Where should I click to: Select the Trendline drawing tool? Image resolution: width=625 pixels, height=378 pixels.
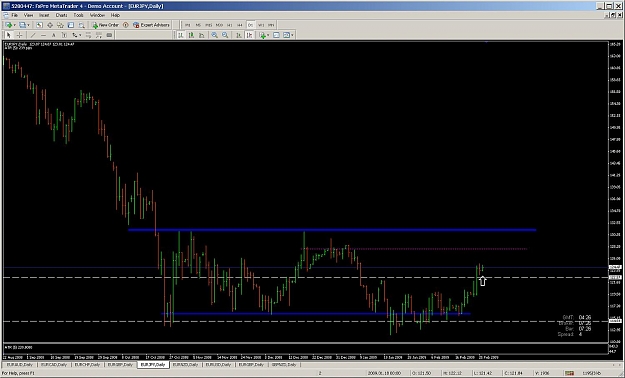33,35
